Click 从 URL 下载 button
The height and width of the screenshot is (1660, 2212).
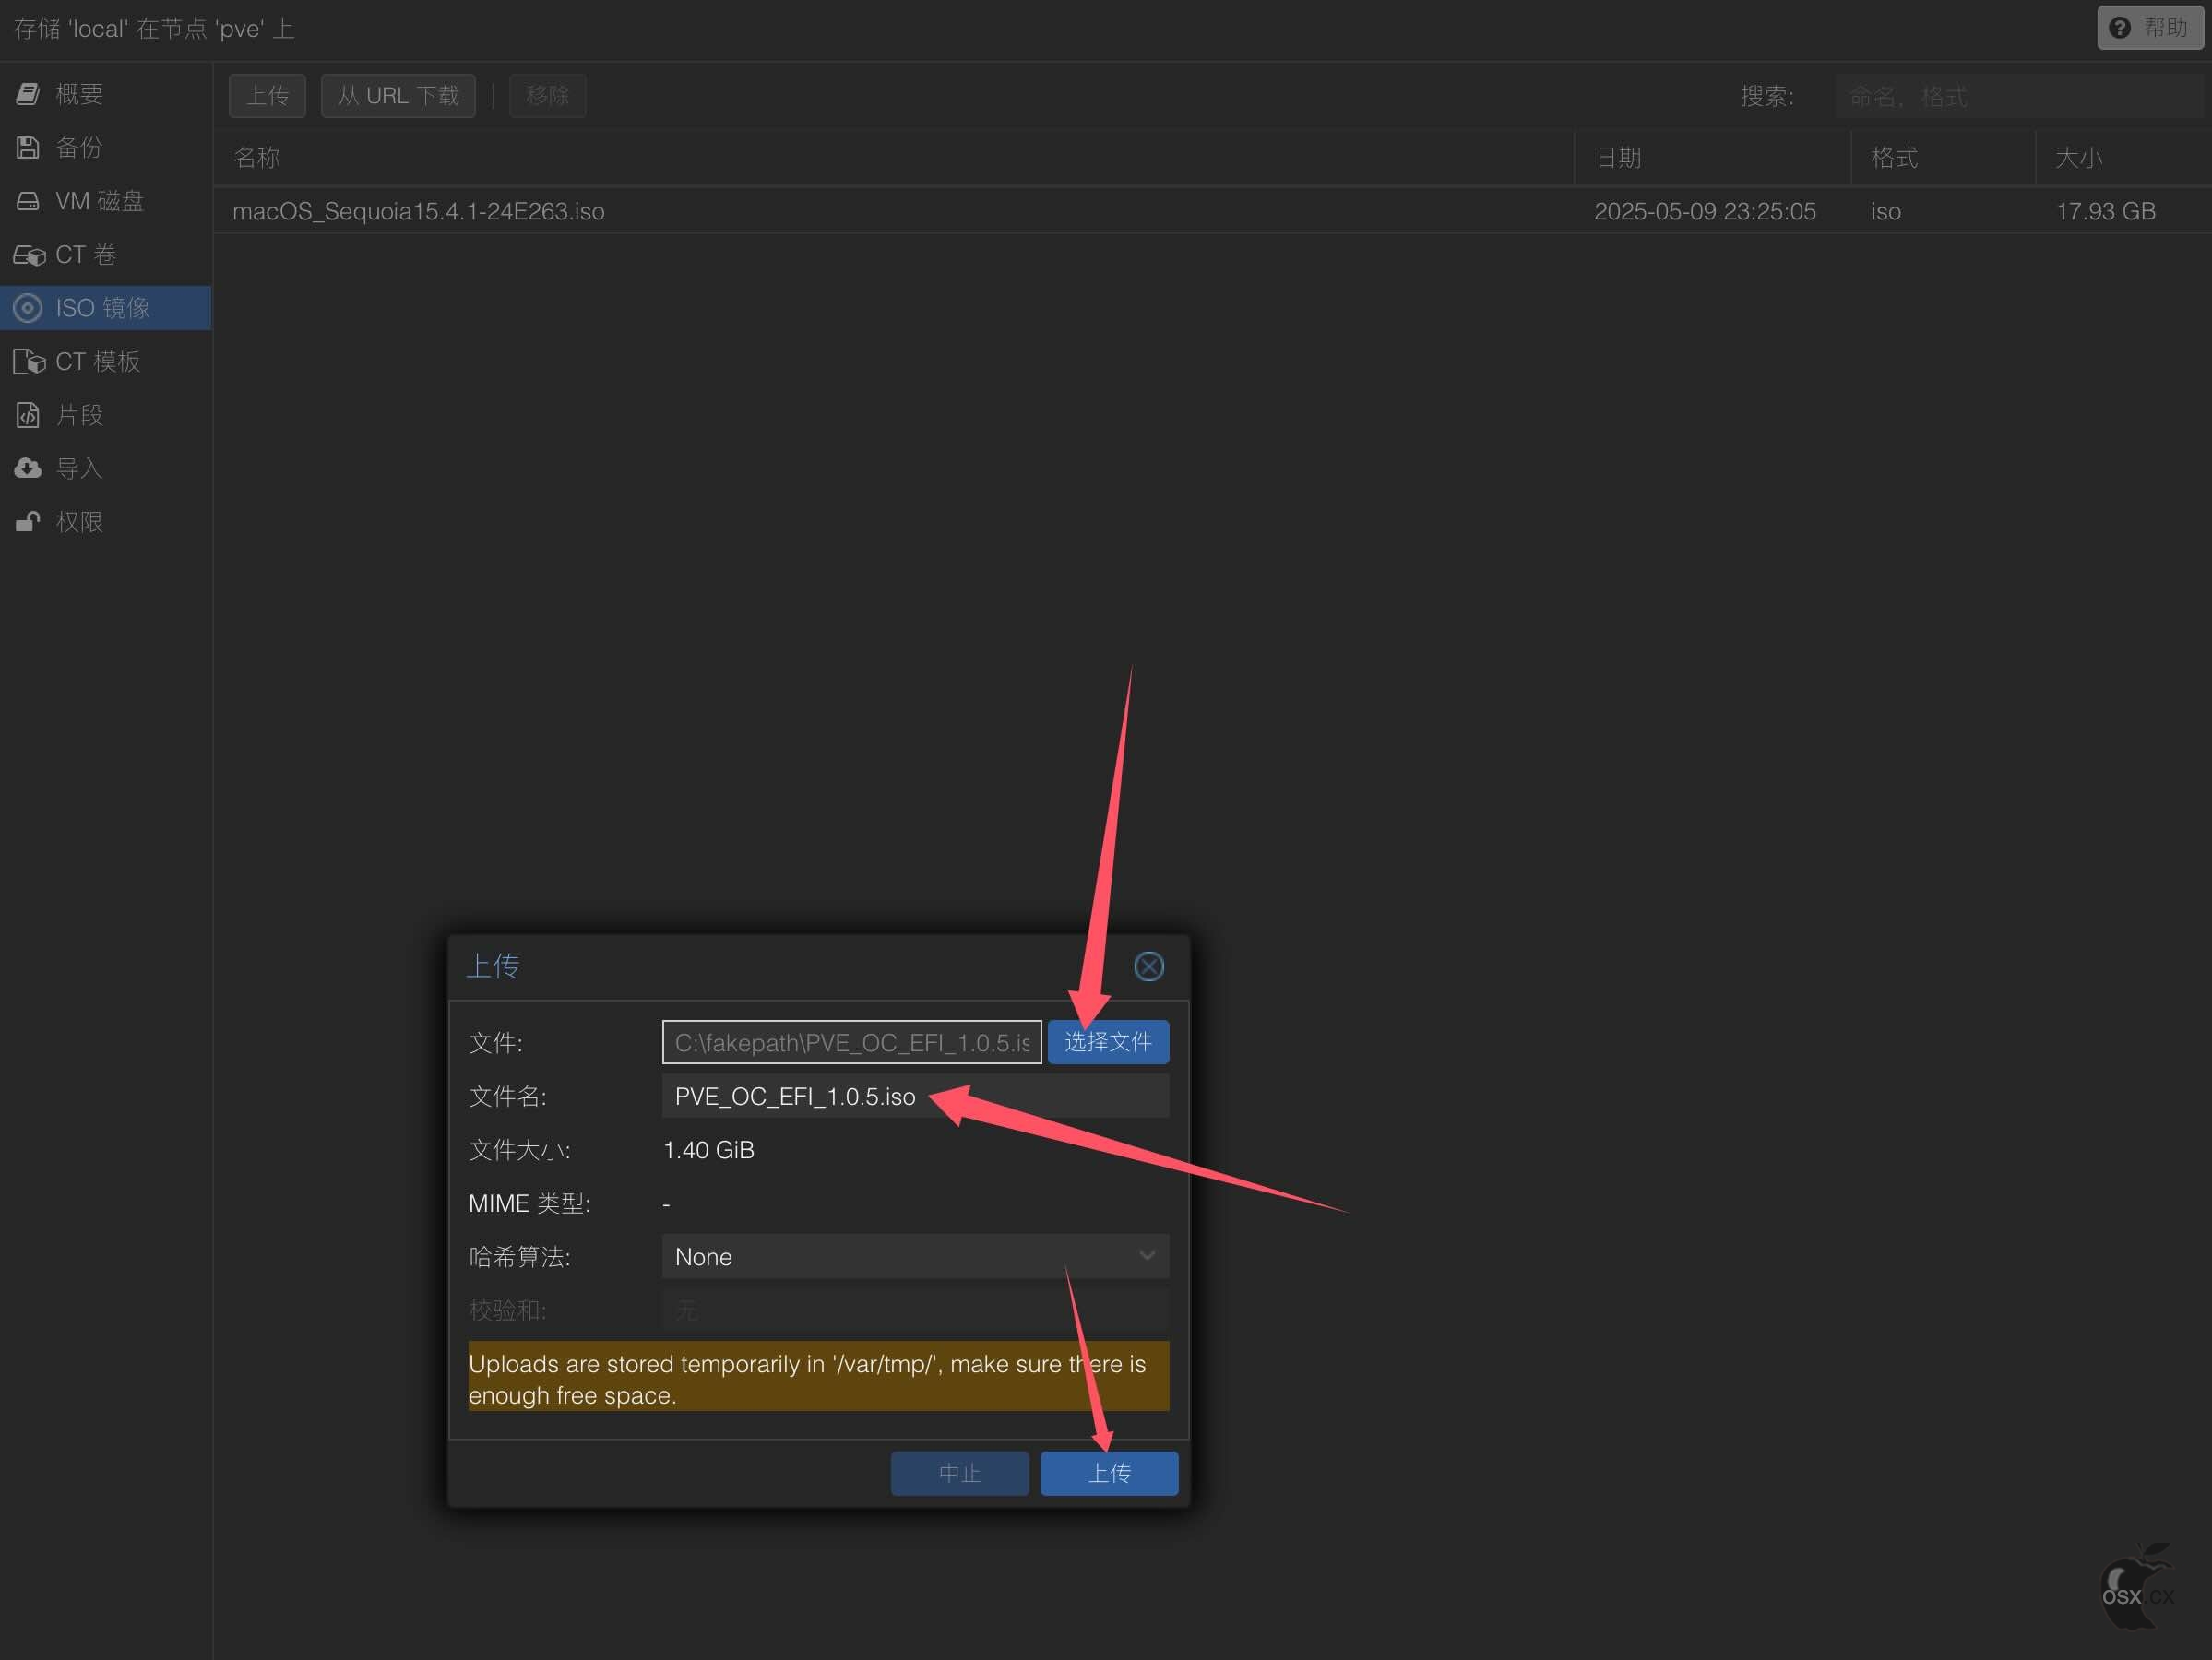tap(398, 96)
